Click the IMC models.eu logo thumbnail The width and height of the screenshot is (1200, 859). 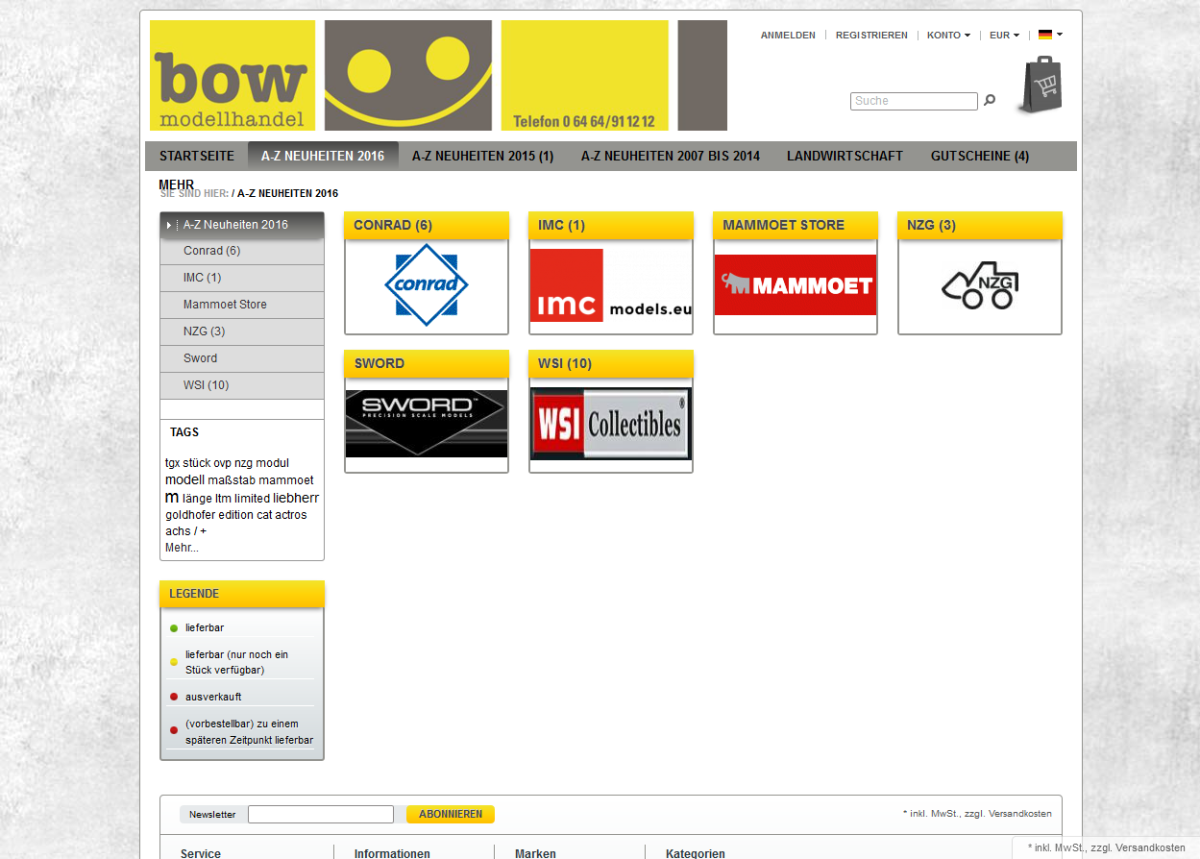(611, 285)
